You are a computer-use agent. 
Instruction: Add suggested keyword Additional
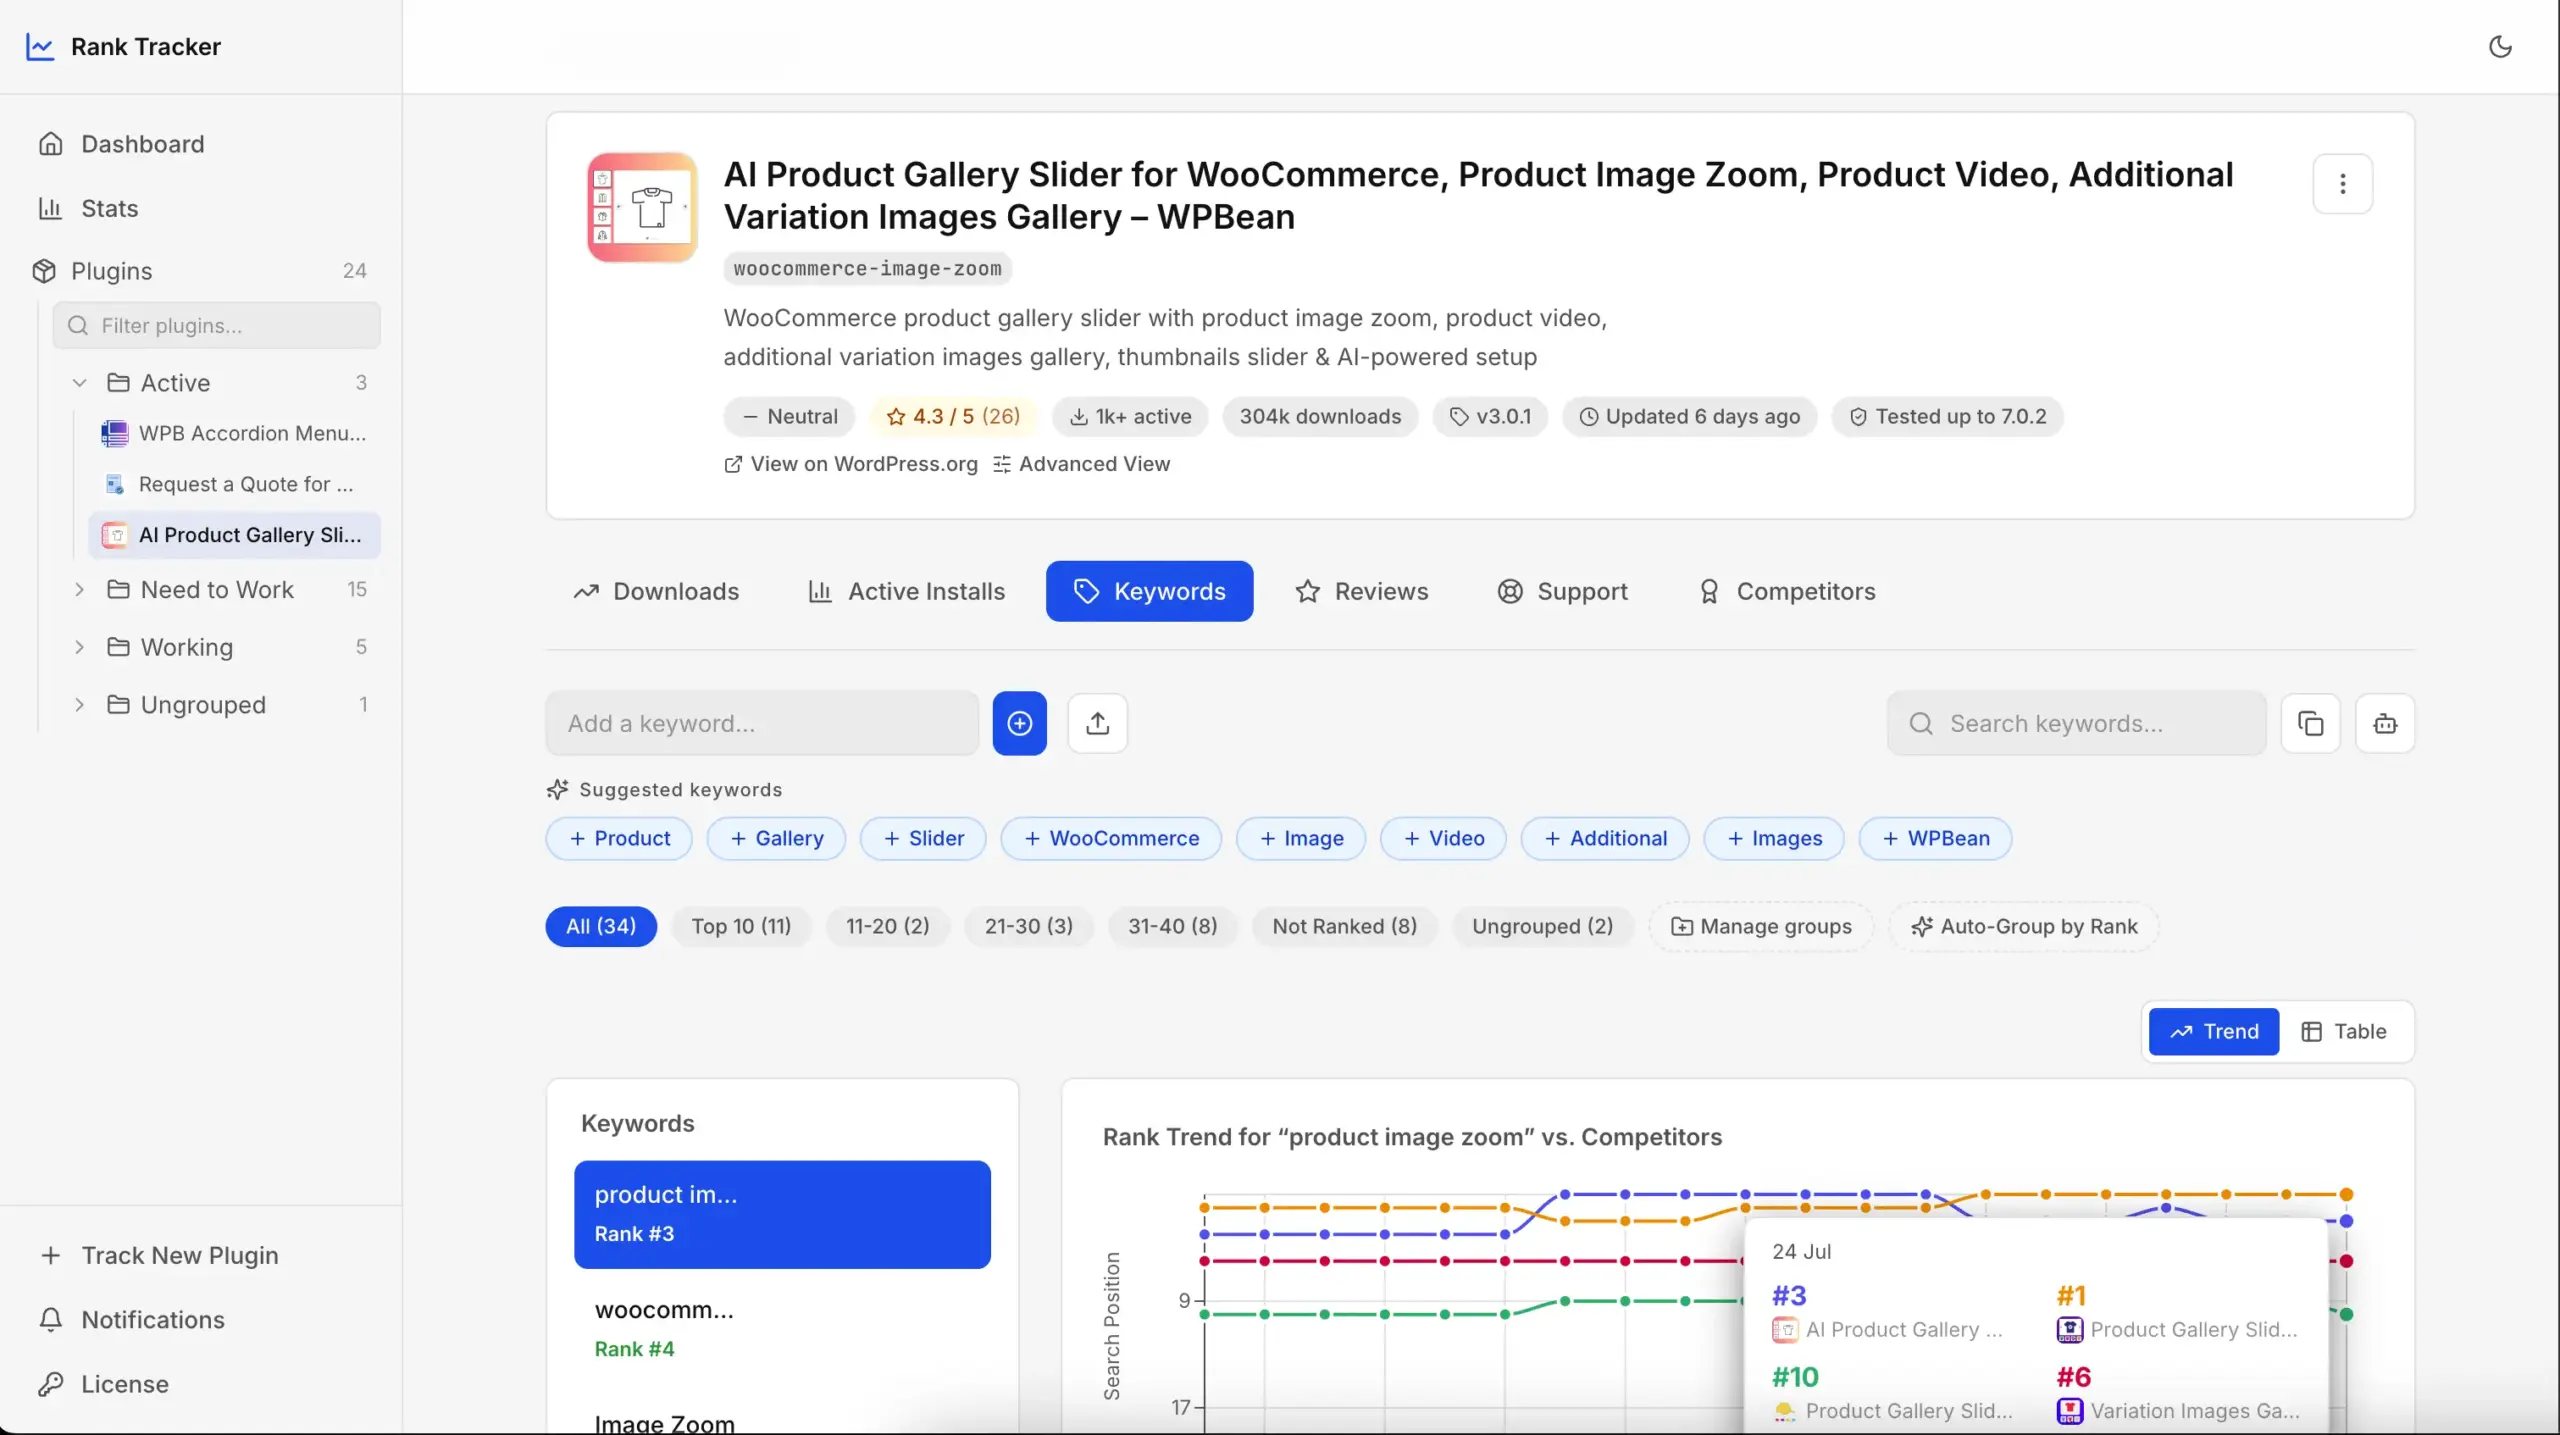point(1605,838)
